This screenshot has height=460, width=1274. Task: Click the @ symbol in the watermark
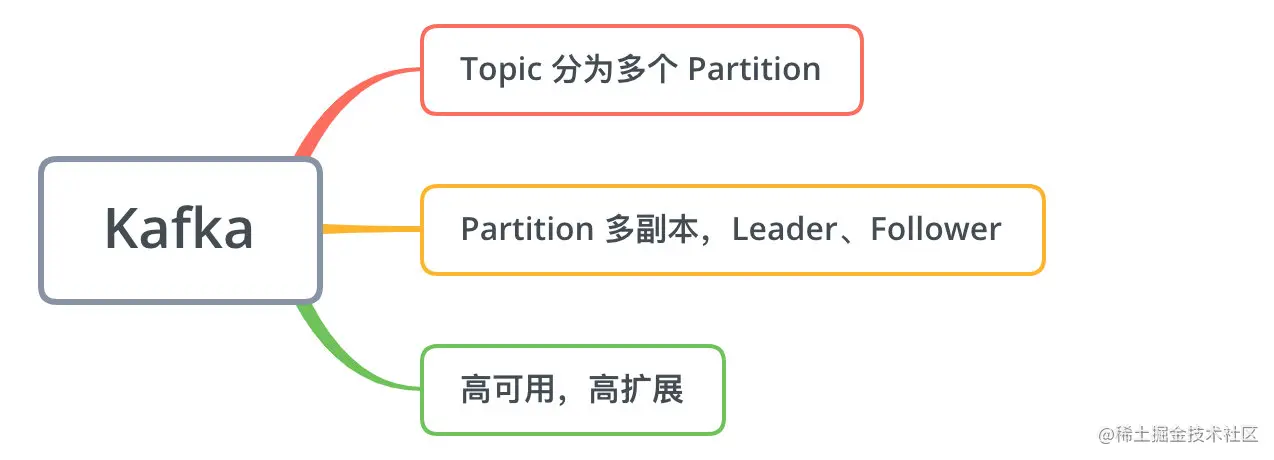pos(1107,436)
